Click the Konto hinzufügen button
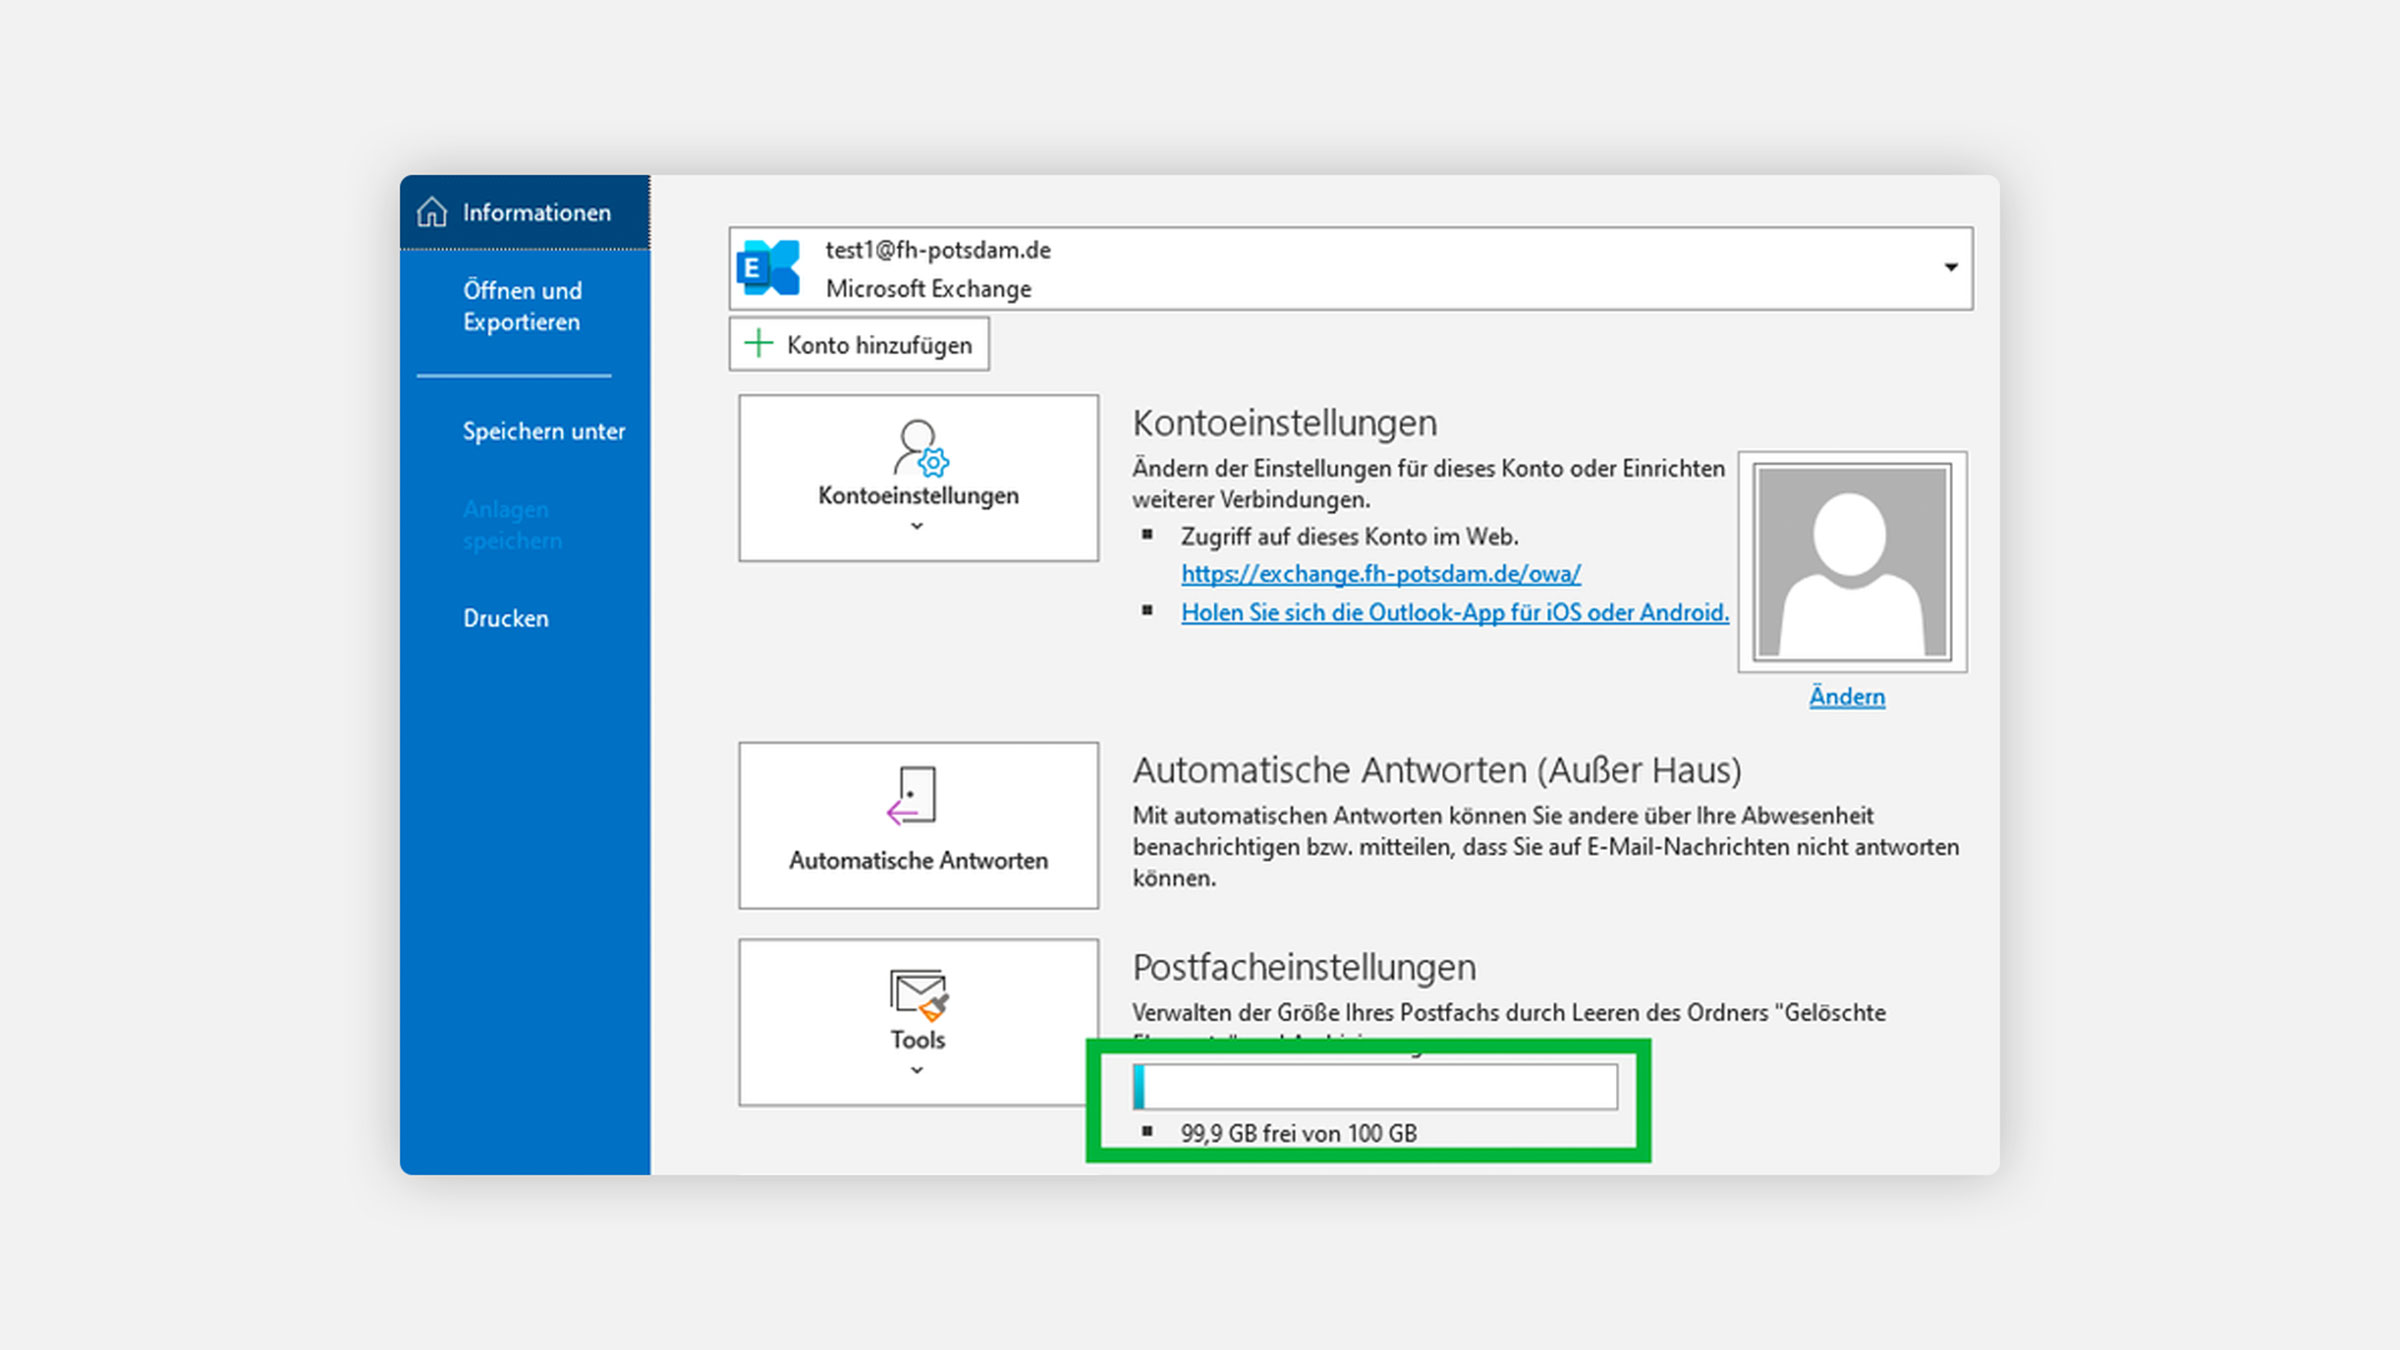 point(860,345)
